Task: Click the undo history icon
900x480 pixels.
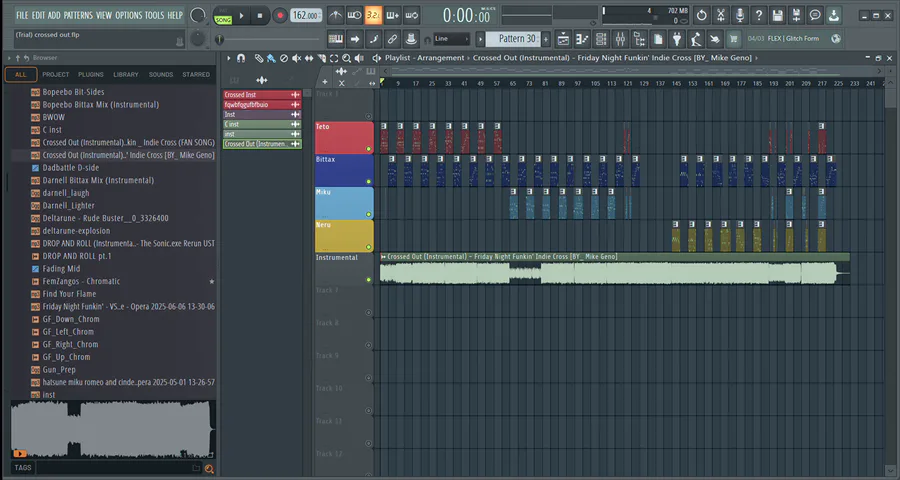Action: pos(701,16)
